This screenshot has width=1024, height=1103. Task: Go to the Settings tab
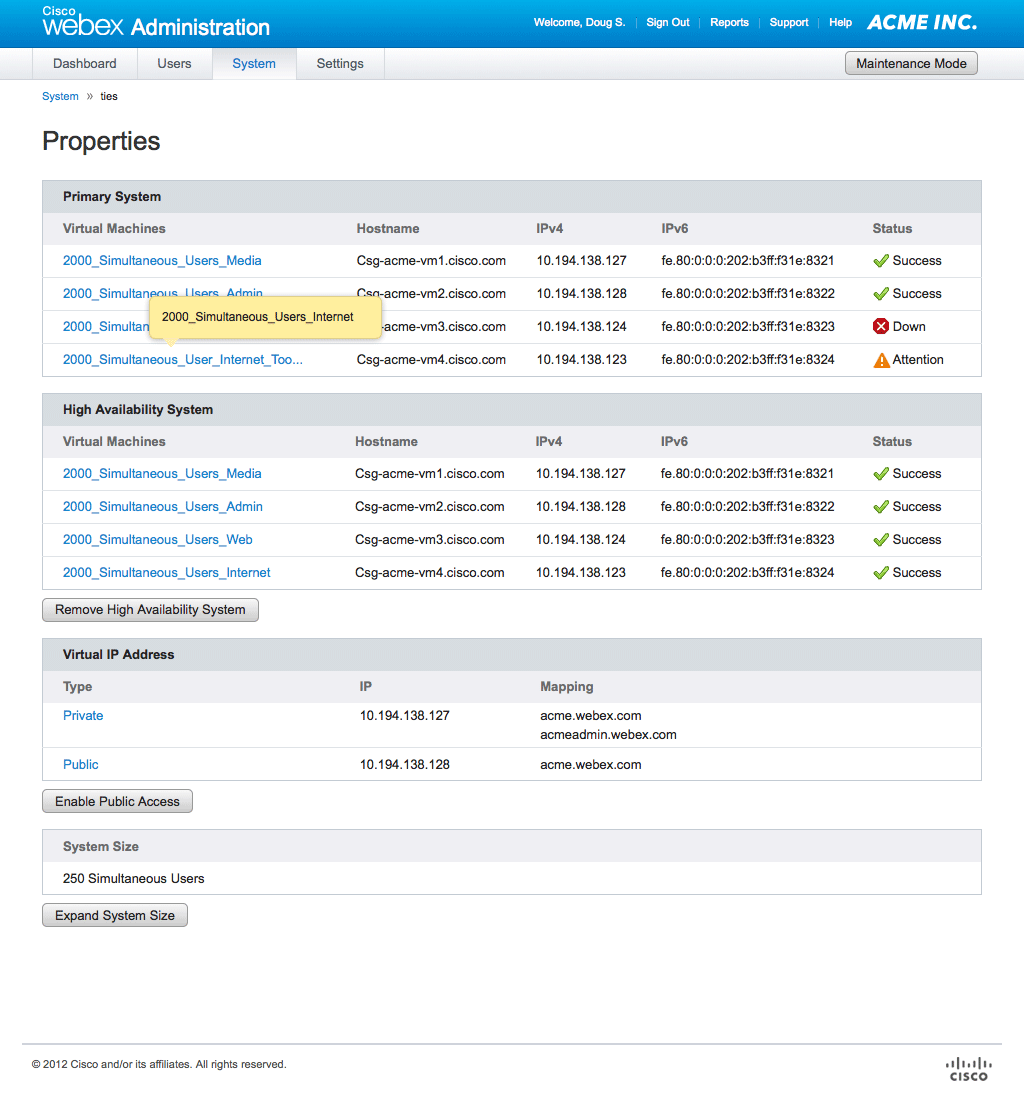(x=340, y=64)
